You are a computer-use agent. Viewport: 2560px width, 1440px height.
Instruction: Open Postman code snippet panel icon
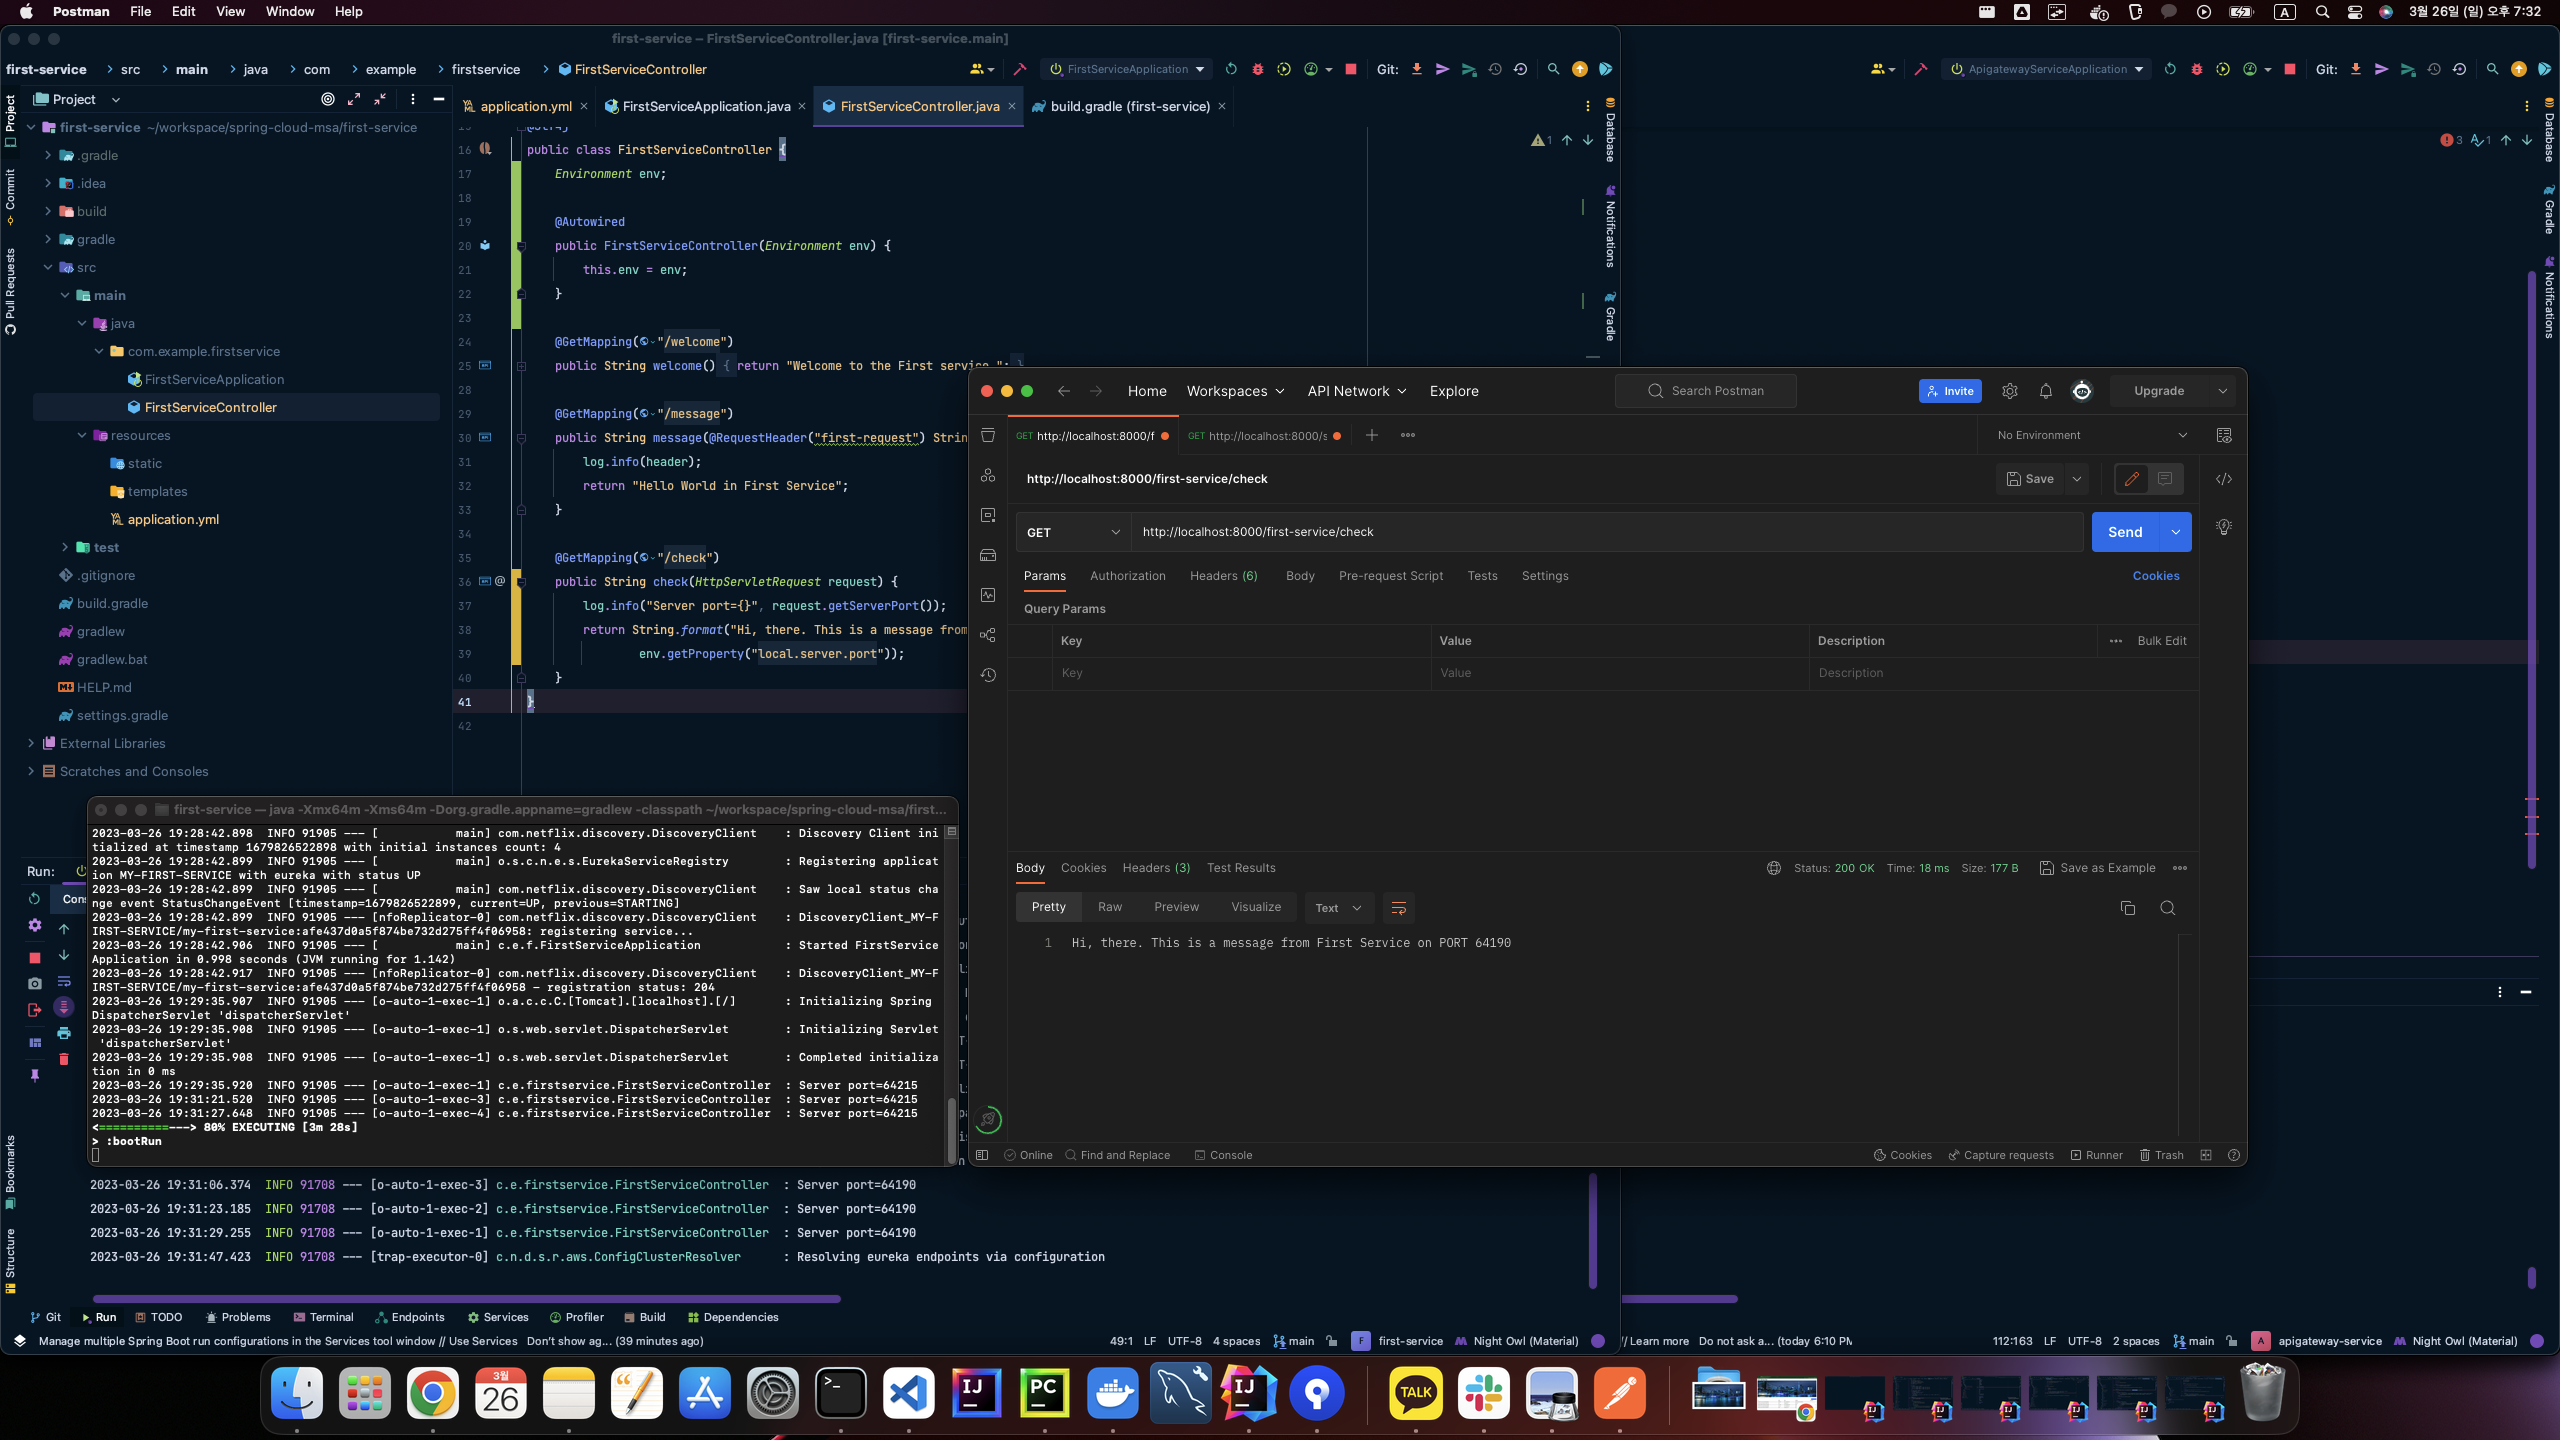2223,479
